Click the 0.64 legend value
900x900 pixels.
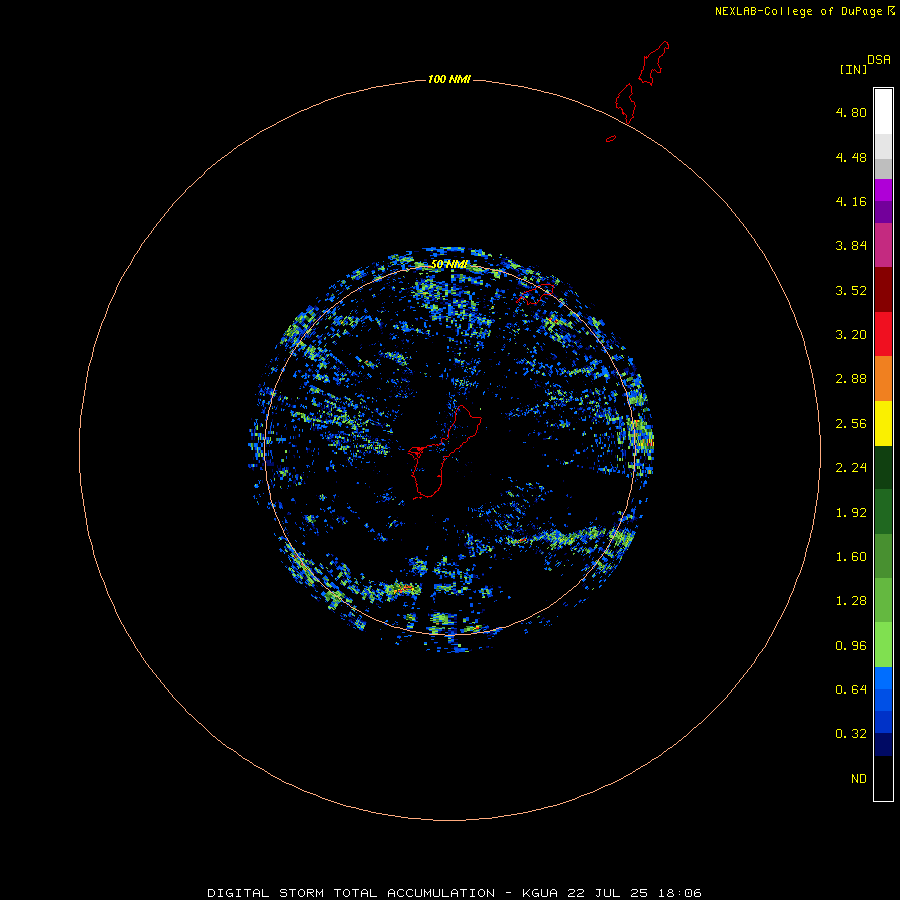(x=851, y=689)
